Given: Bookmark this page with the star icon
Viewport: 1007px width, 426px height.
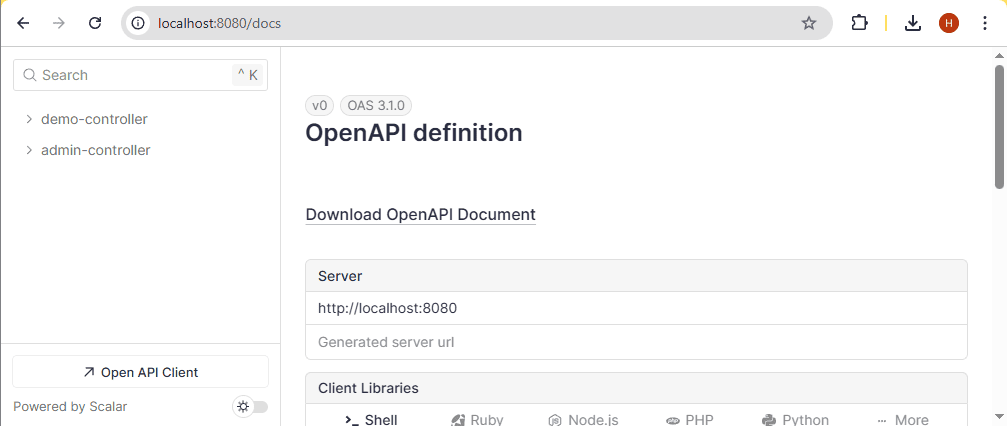Looking at the screenshot, I should pos(809,23).
